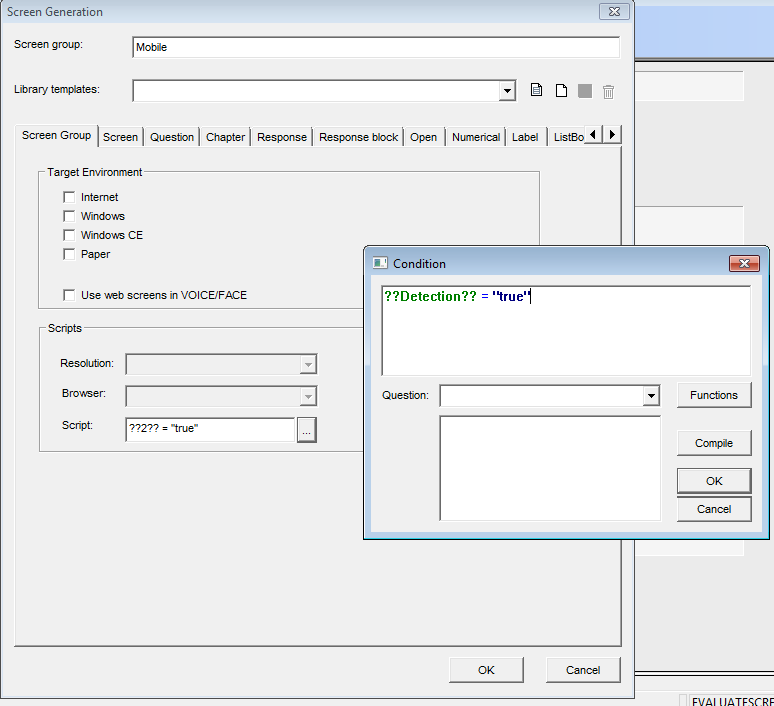Close the Condition dialog

[744, 263]
